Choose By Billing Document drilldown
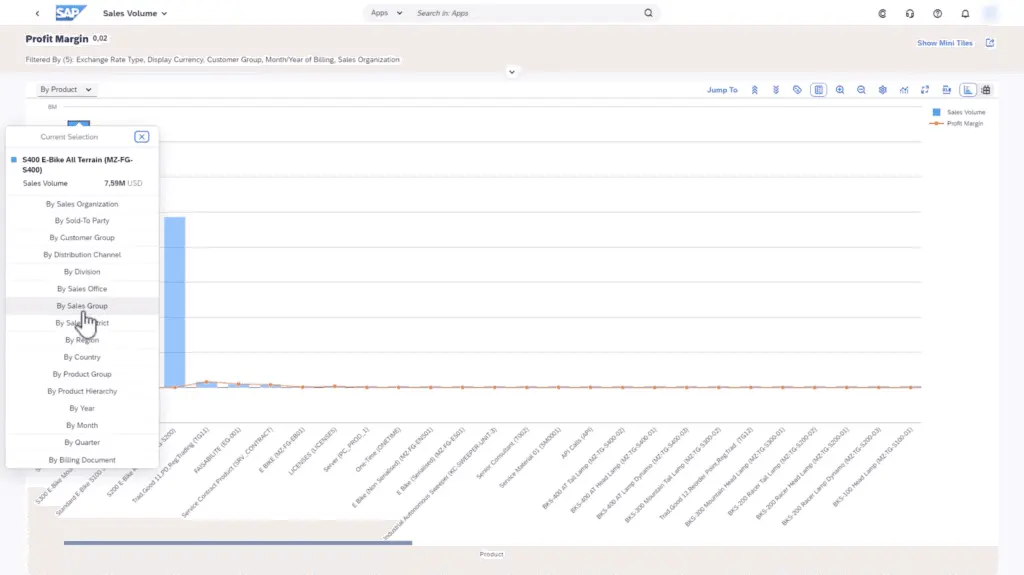 tap(82, 460)
